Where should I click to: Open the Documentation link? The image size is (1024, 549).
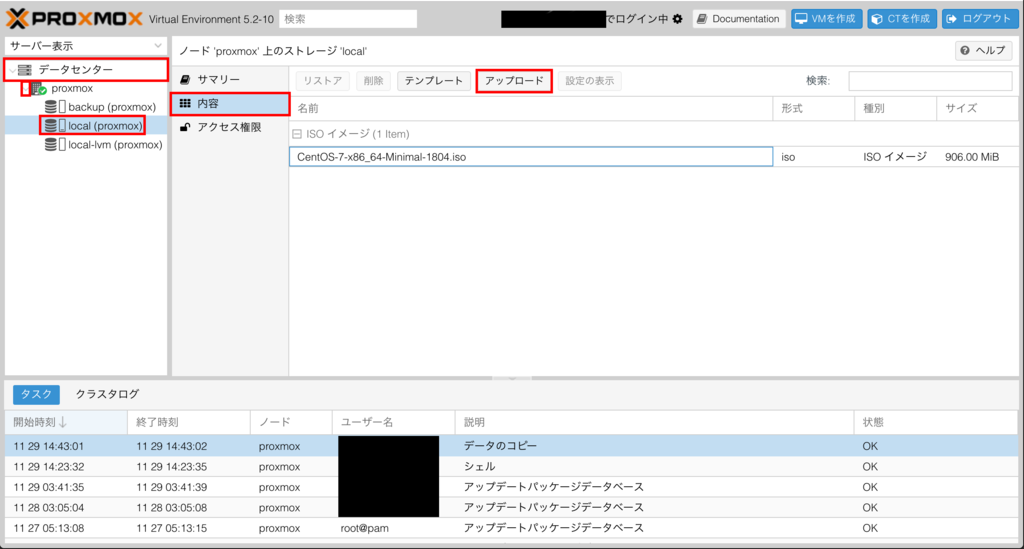click(x=739, y=19)
